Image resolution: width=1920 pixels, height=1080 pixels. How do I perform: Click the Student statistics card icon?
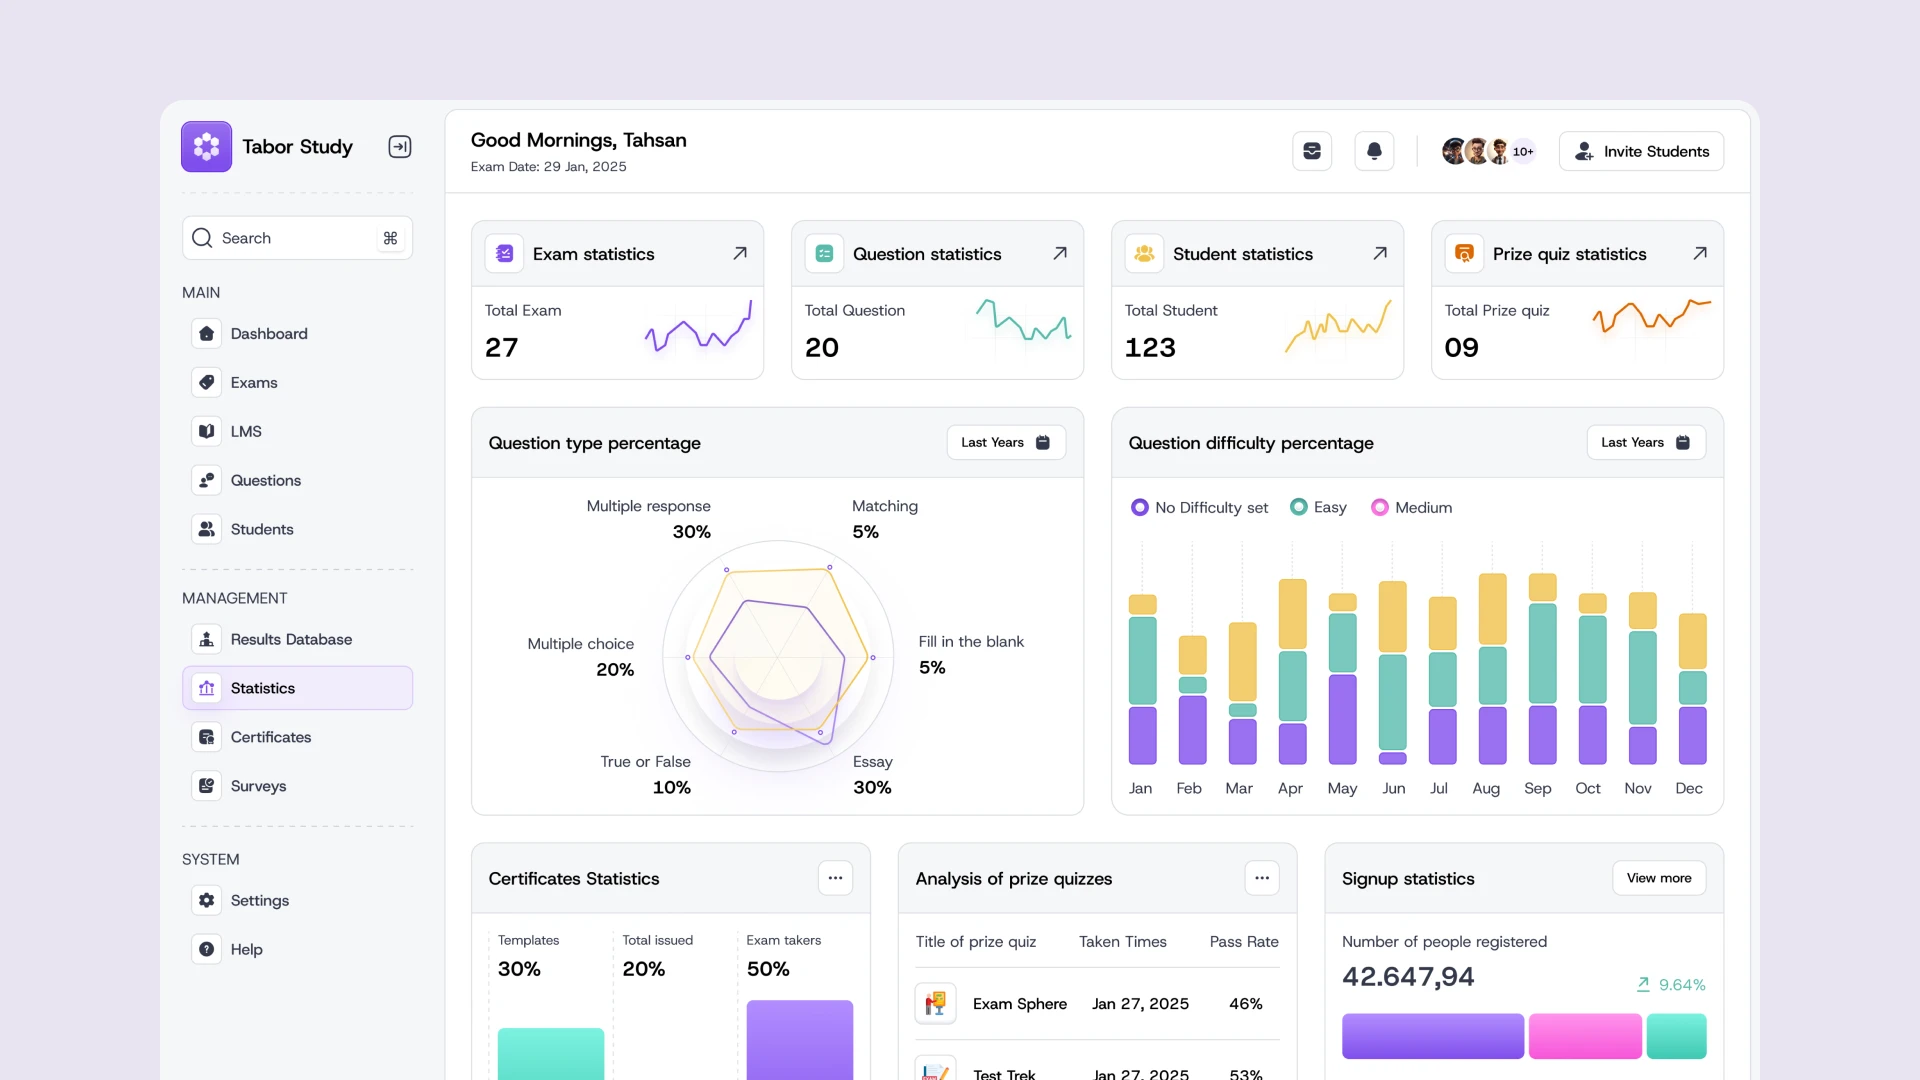(1144, 254)
